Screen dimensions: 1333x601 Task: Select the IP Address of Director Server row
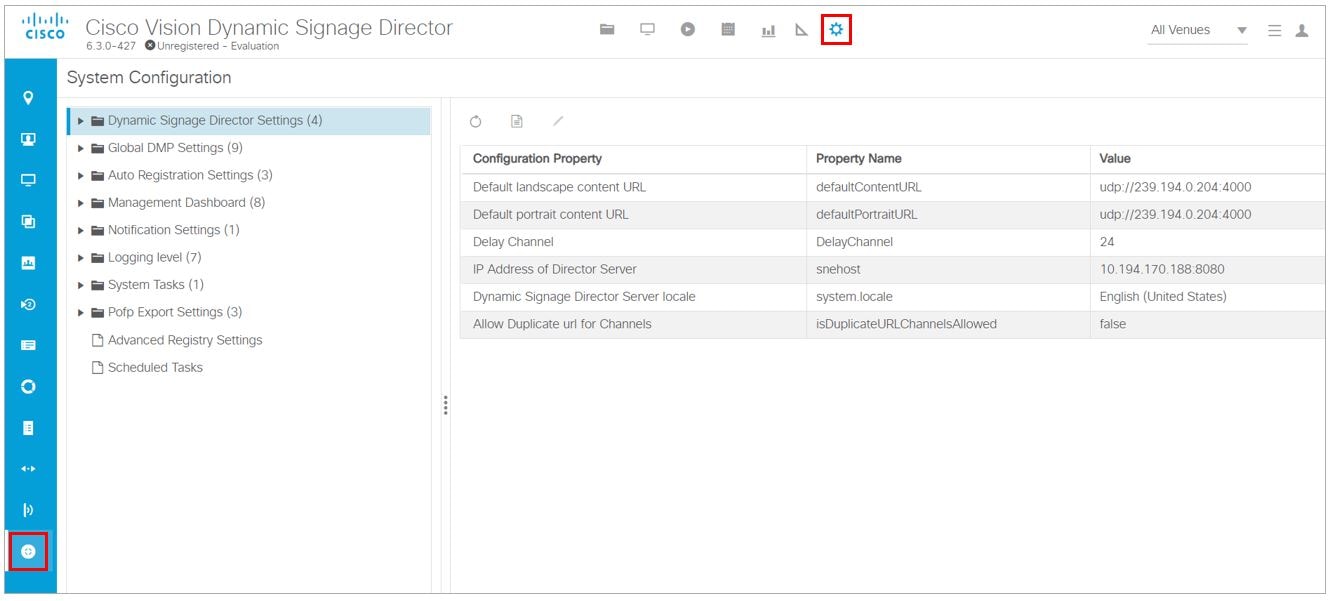892,269
